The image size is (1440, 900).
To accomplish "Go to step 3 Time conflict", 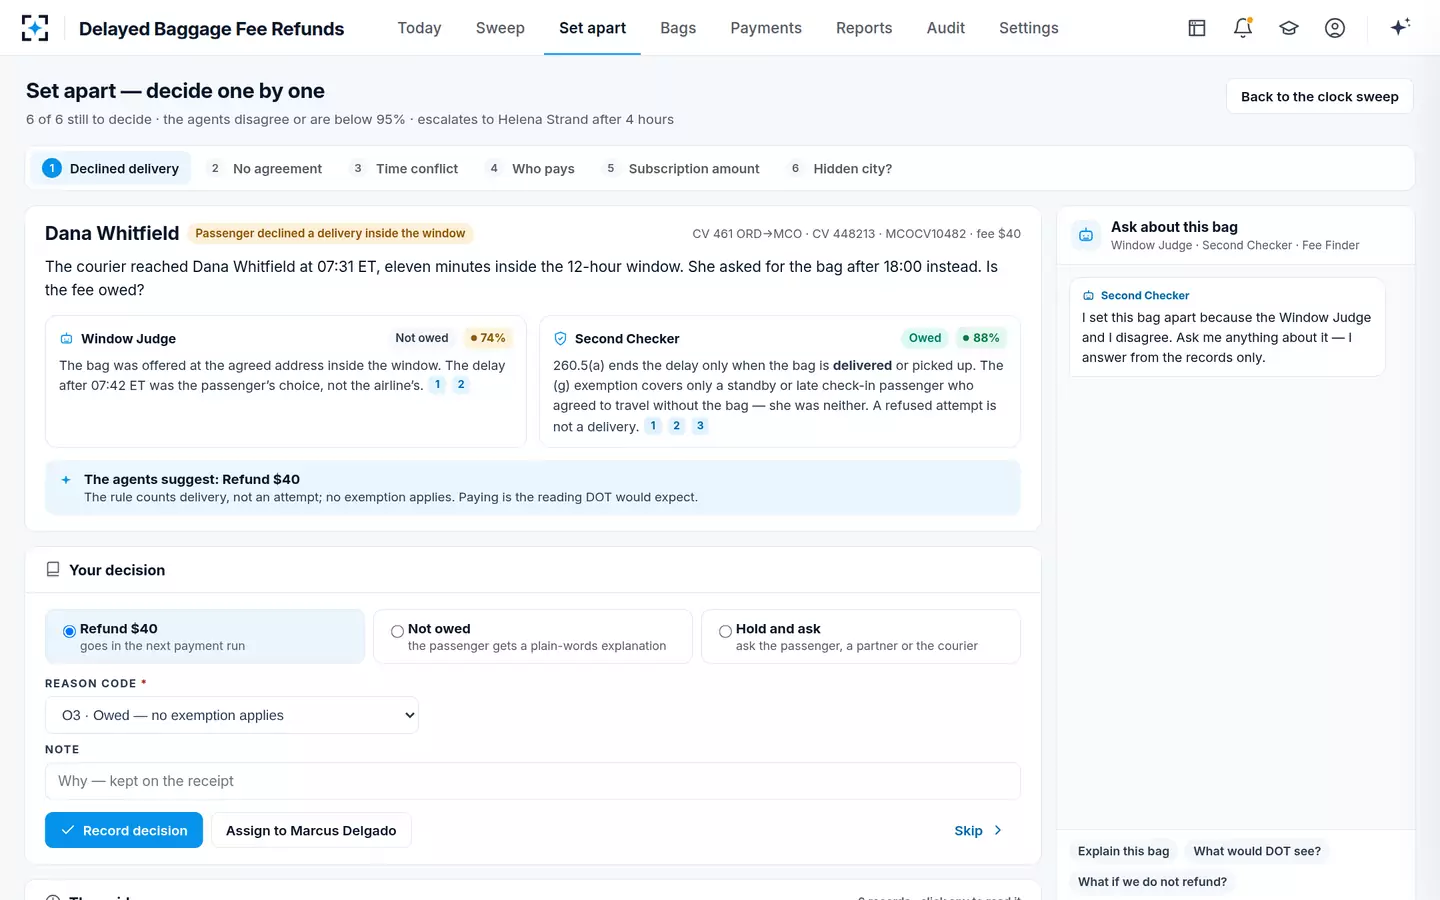I will [x=405, y=169].
